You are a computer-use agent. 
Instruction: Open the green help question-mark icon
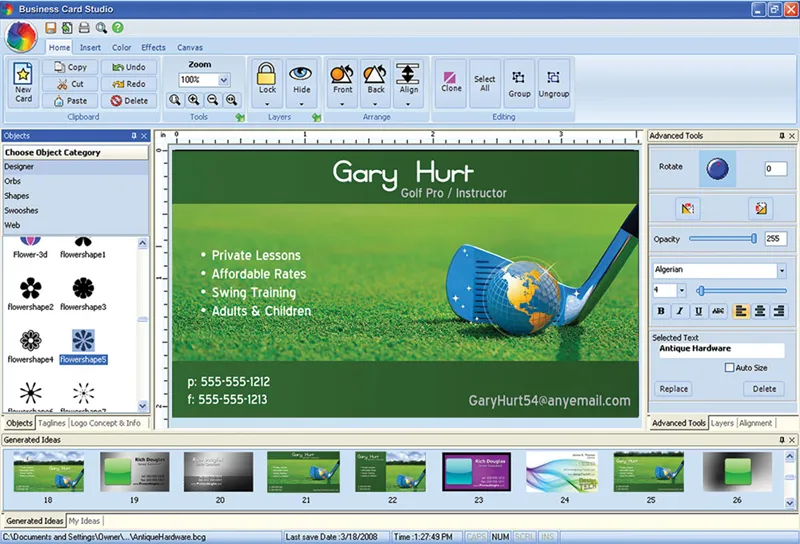(x=118, y=28)
